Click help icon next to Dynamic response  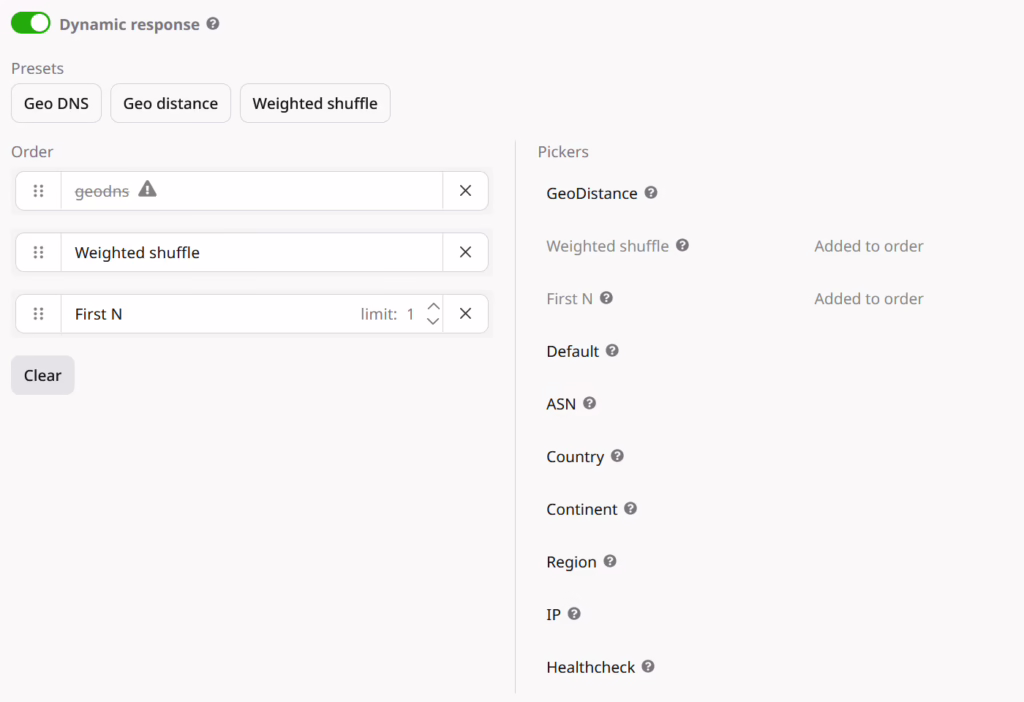pos(213,24)
